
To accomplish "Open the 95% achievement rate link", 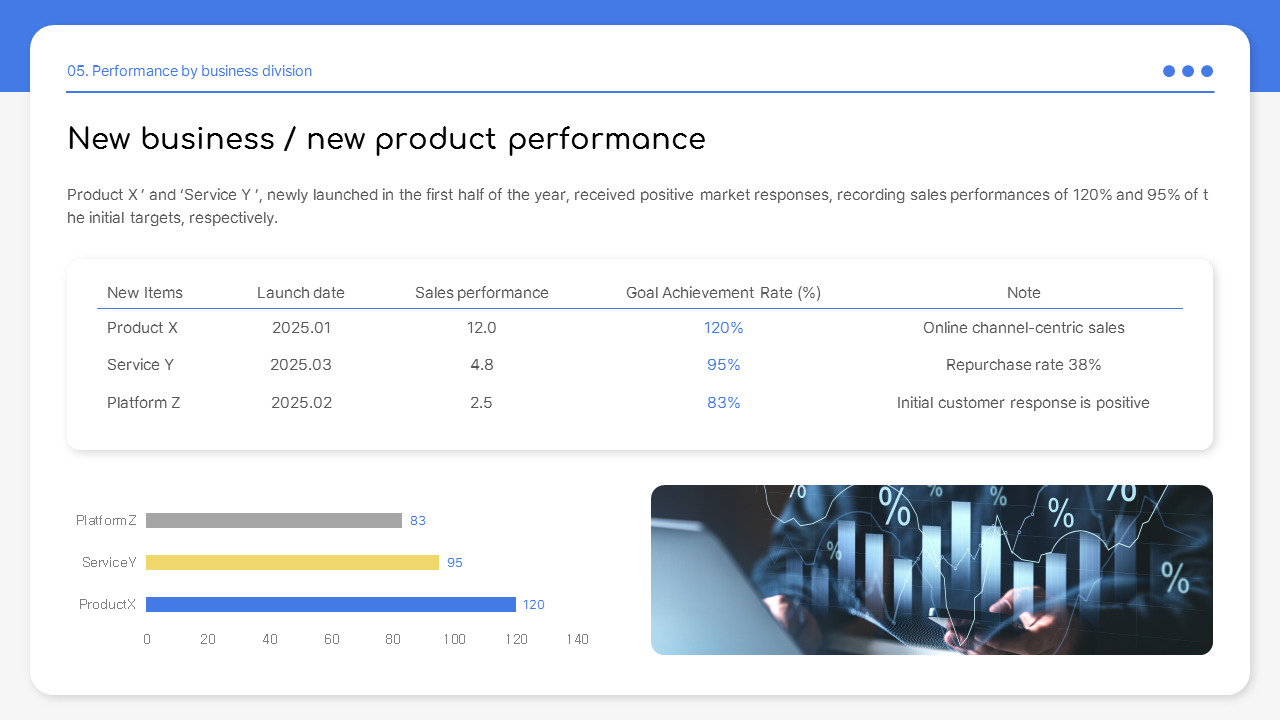I will point(723,364).
